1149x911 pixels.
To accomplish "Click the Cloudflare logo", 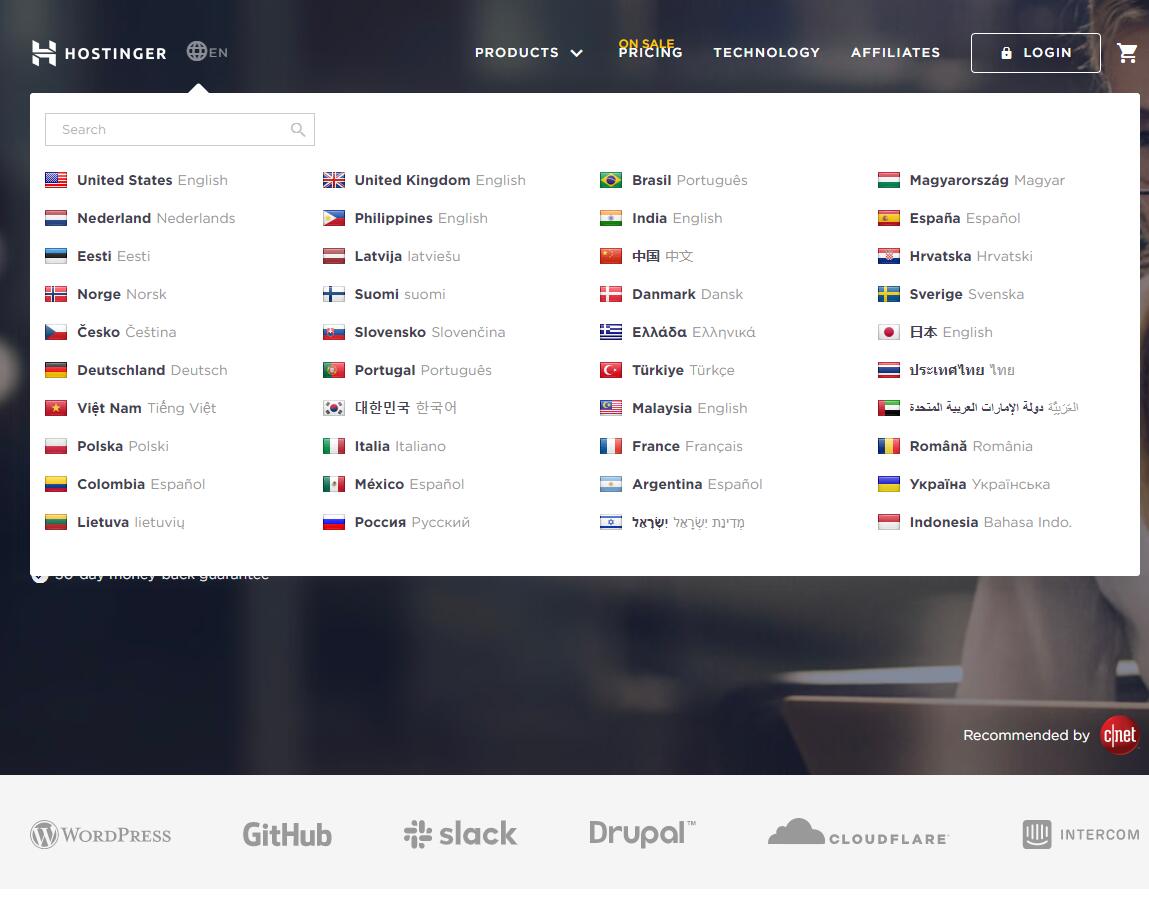I will tap(858, 833).
